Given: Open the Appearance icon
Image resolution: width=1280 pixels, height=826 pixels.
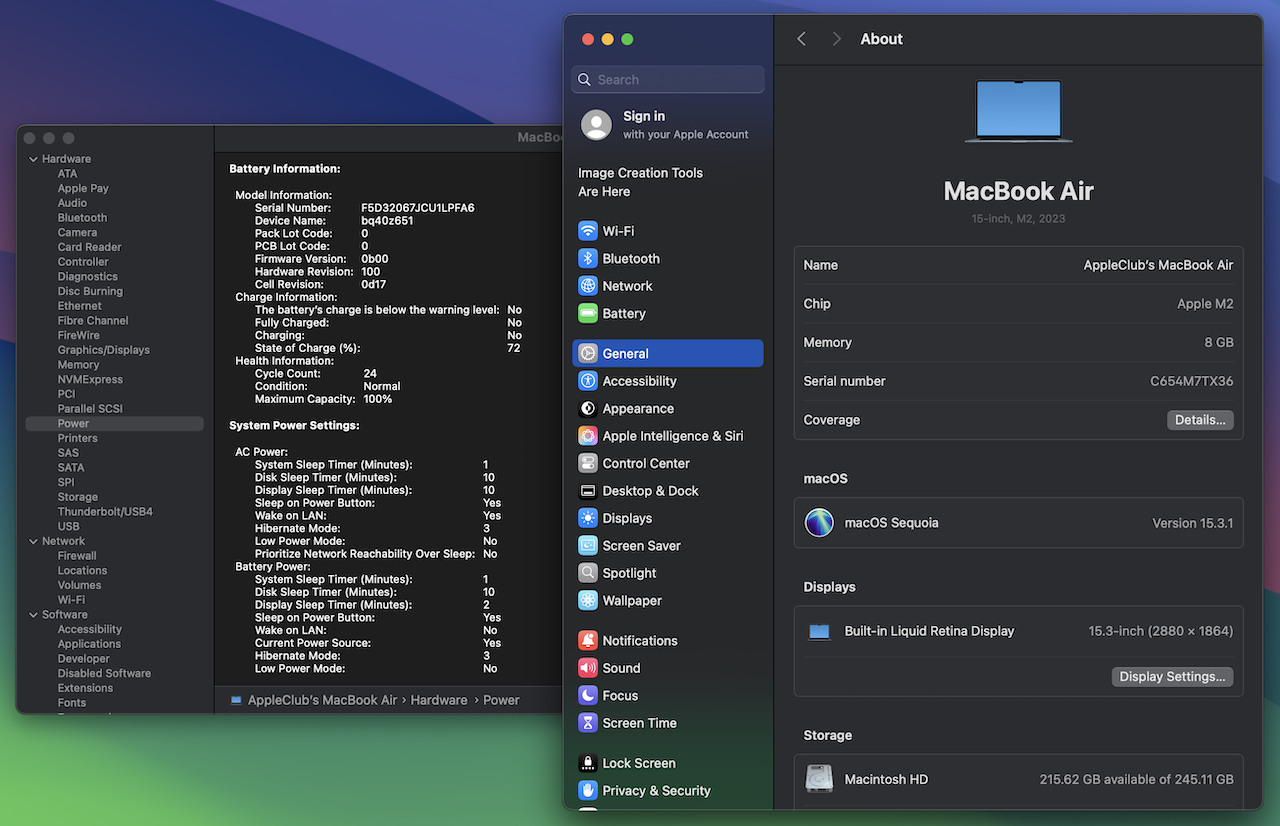Looking at the screenshot, I should [x=588, y=408].
